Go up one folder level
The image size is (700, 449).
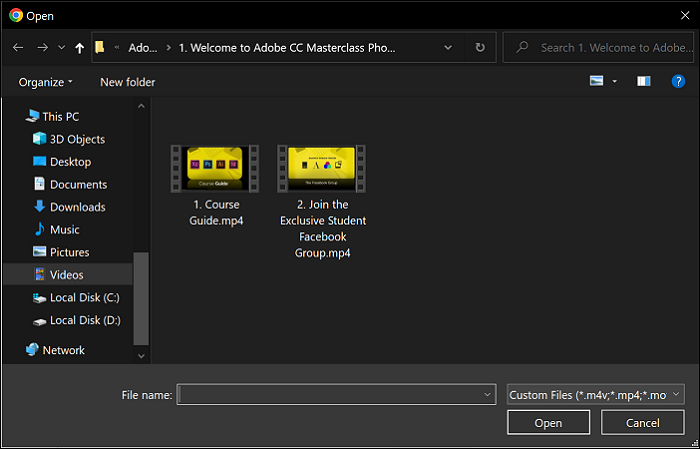[79, 47]
